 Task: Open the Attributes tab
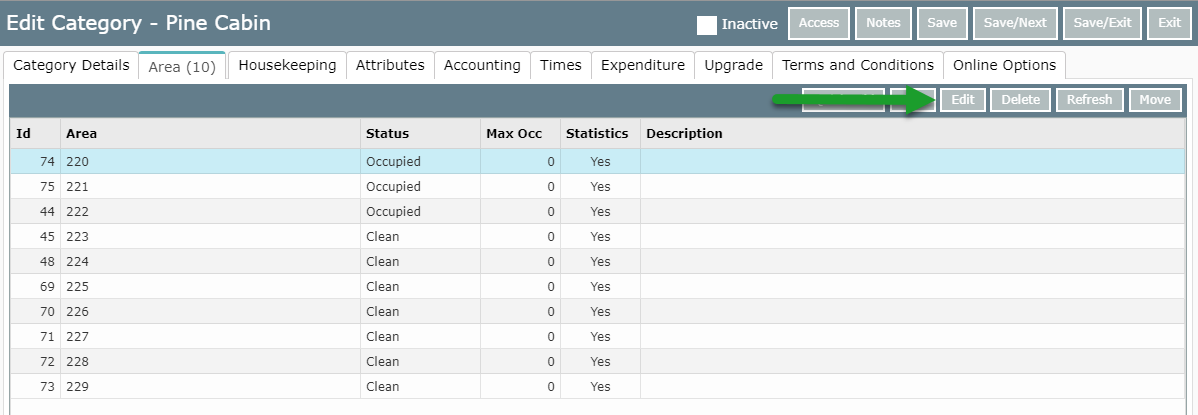390,66
